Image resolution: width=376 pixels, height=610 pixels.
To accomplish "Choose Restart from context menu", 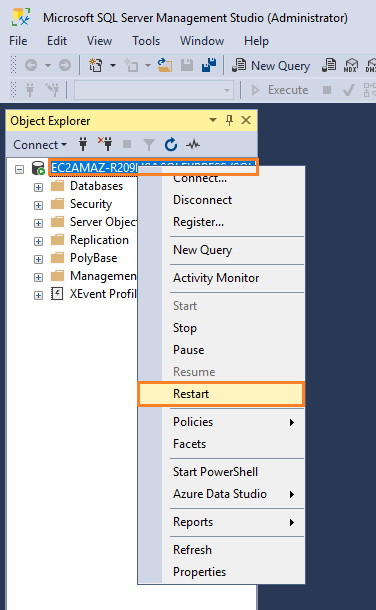I will tap(221, 394).
